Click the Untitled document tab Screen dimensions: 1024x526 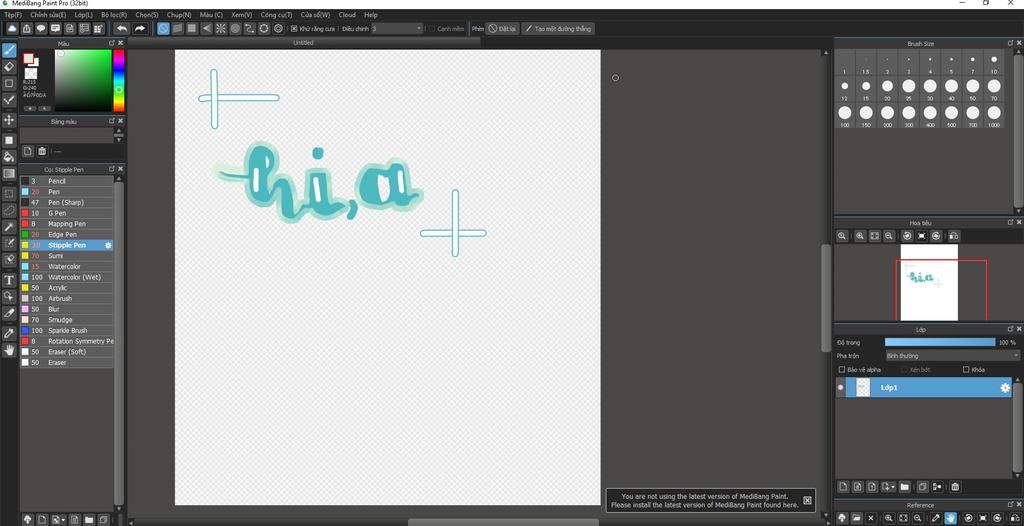[303, 43]
